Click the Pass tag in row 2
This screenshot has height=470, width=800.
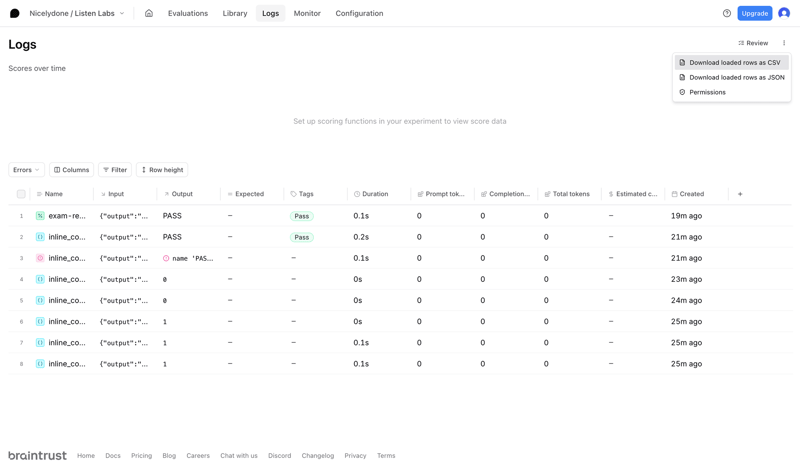(302, 237)
